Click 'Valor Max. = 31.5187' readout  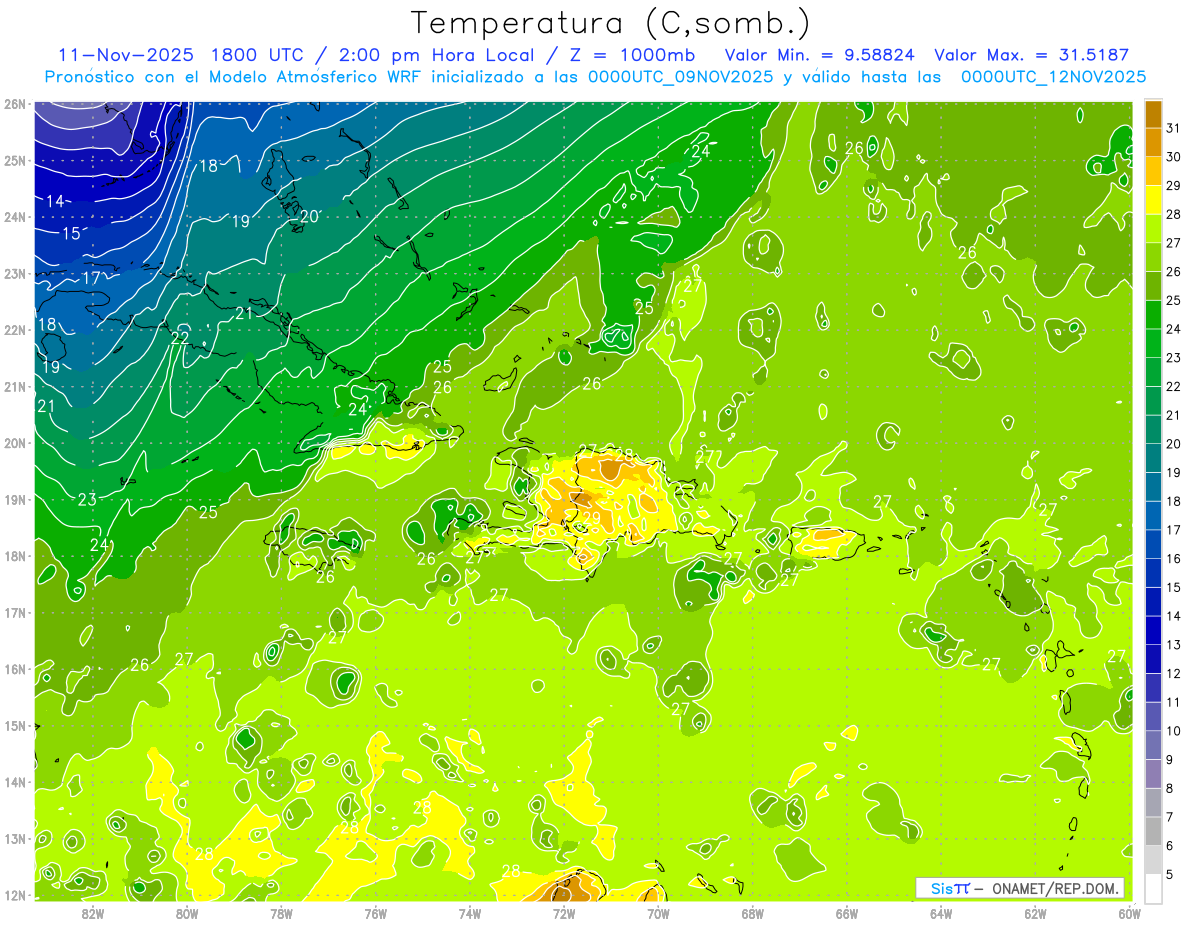(x=1033, y=55)
